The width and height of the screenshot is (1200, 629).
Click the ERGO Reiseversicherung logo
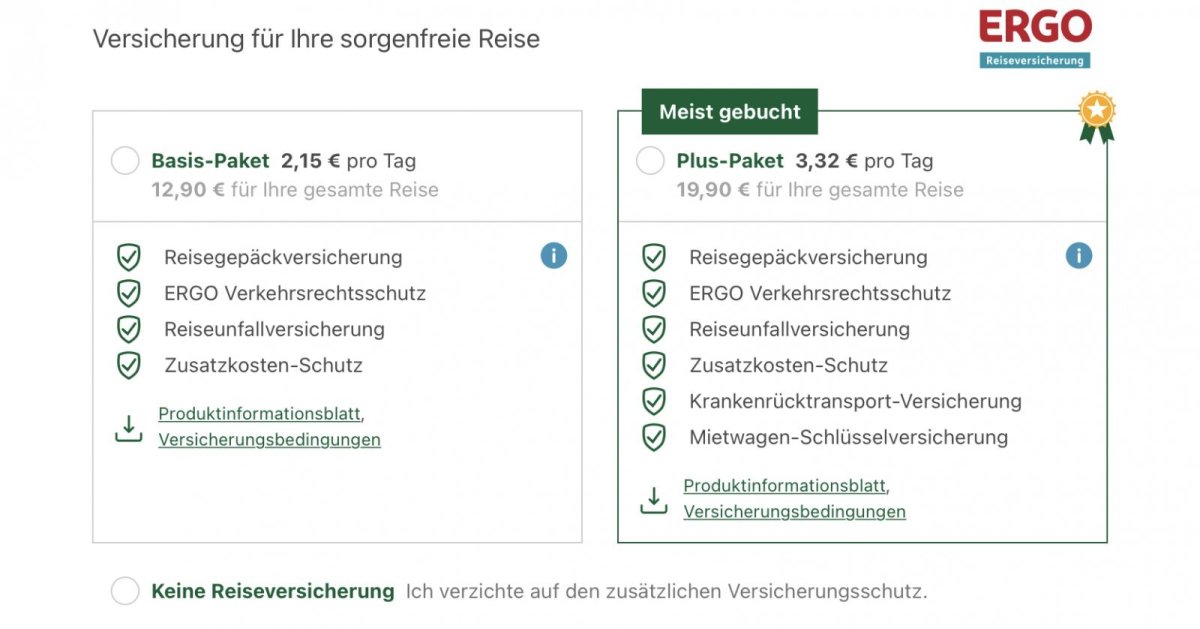pyautogui.click(x=1035, y=38)
